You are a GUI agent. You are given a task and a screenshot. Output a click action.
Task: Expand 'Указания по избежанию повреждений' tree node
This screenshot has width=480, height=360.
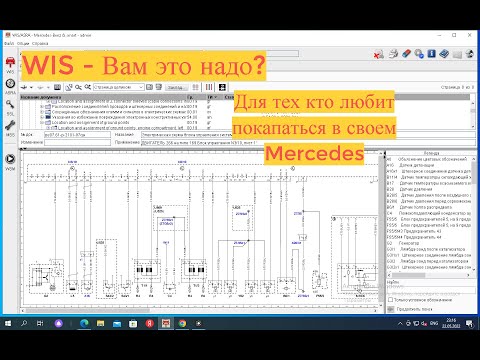pos(42,117)
